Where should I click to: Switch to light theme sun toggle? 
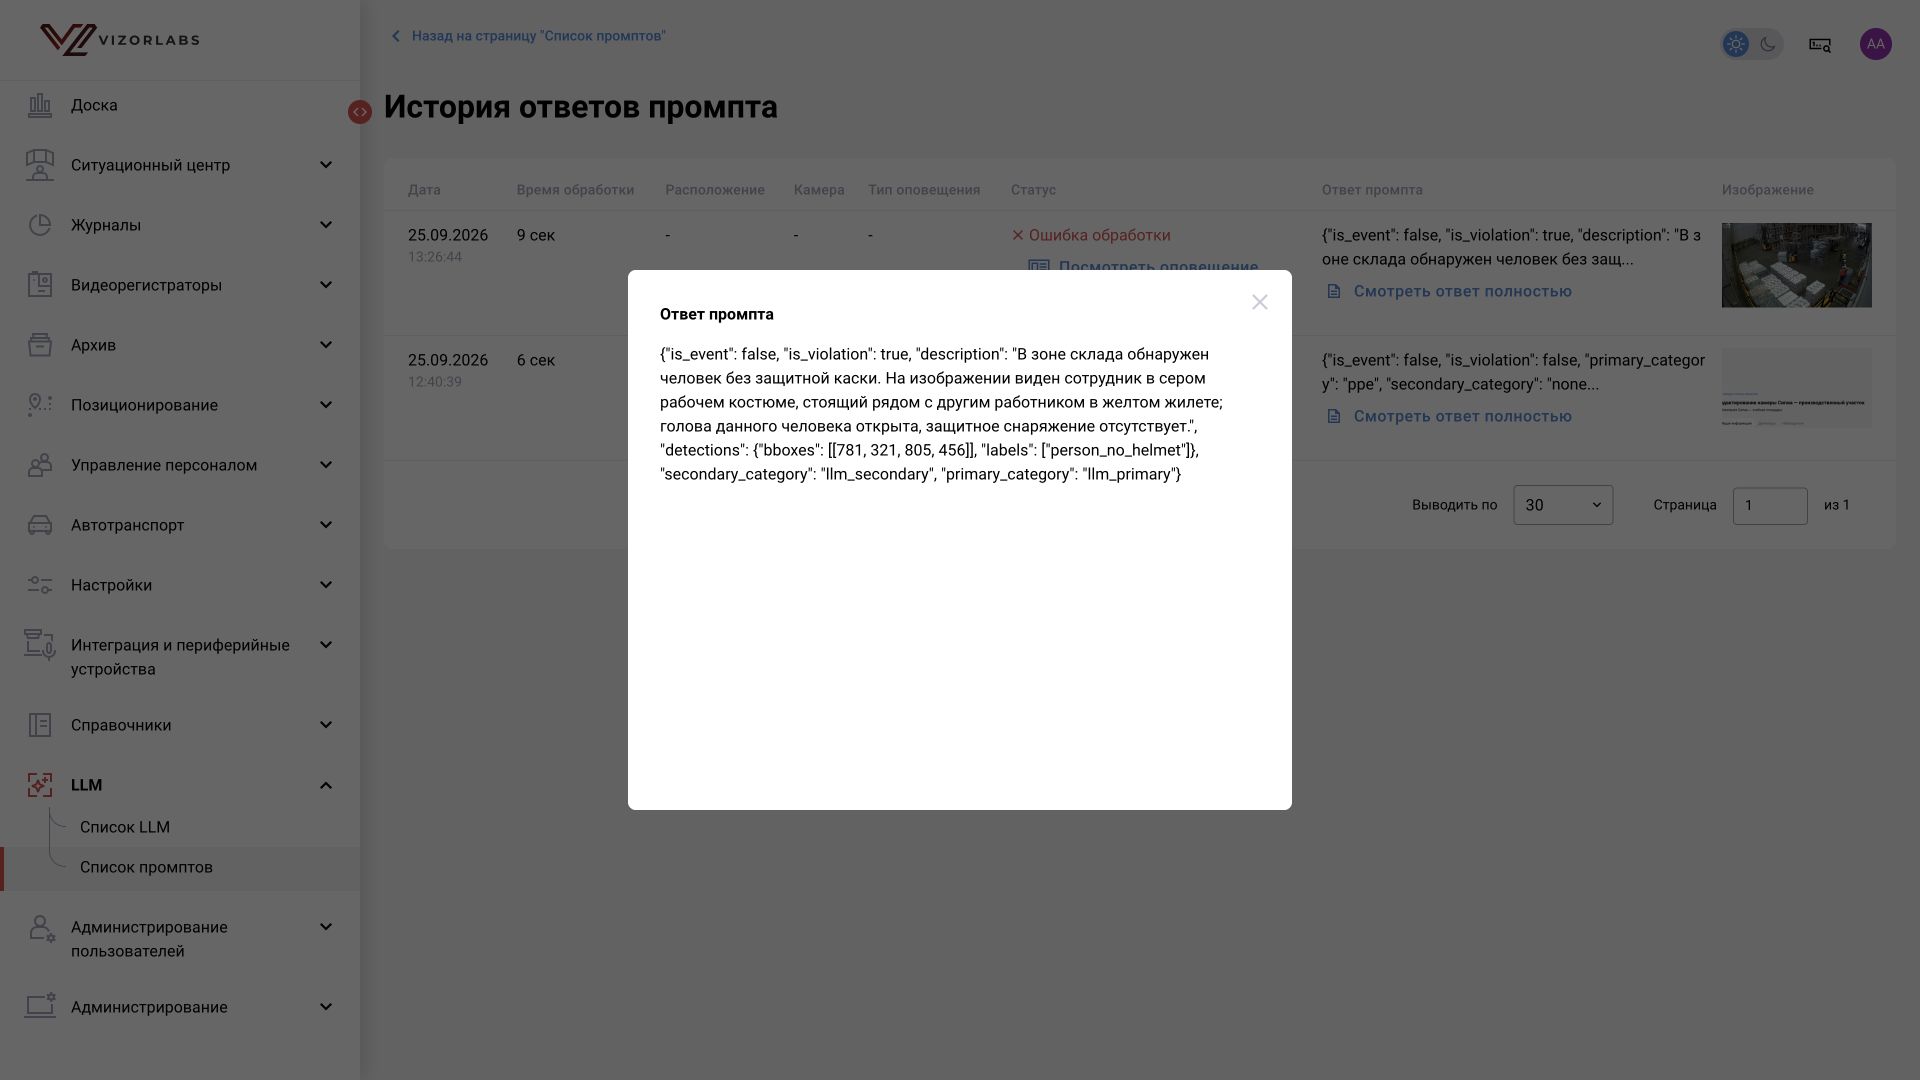(1736, 44)
